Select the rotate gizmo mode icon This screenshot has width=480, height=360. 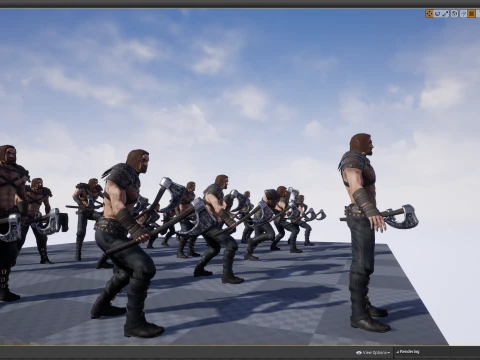click(x=437, y=14)
